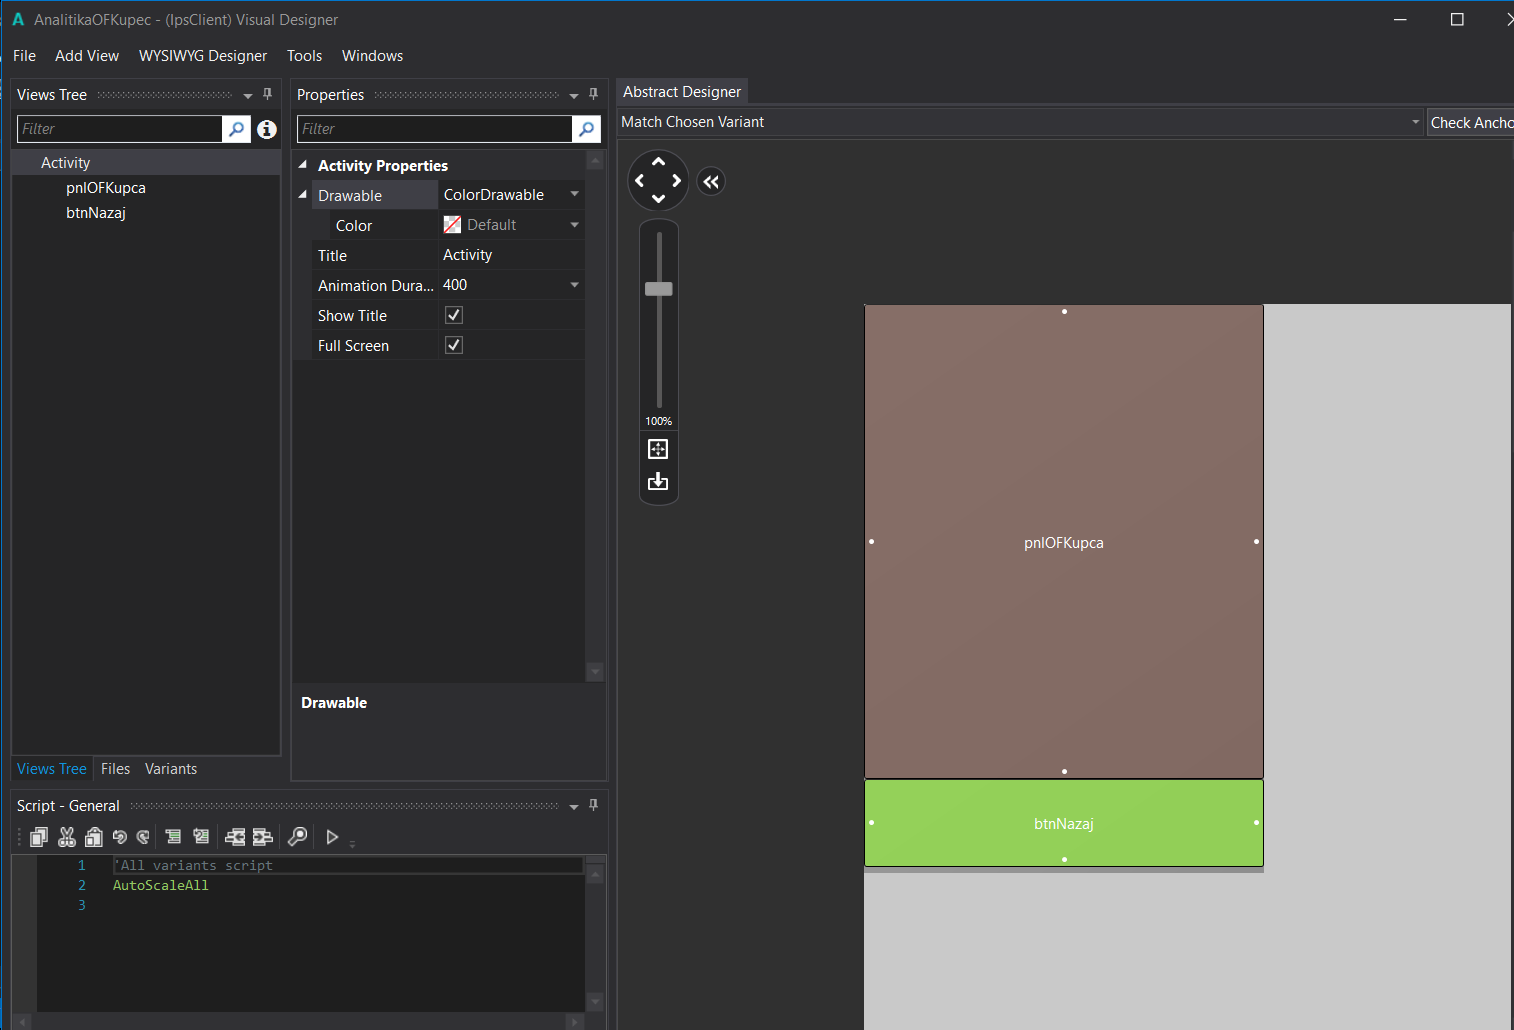Click the decrease indent icon in script toolbar
The height and width of the screenshot is (1030, 1514).
pos(235,837)
